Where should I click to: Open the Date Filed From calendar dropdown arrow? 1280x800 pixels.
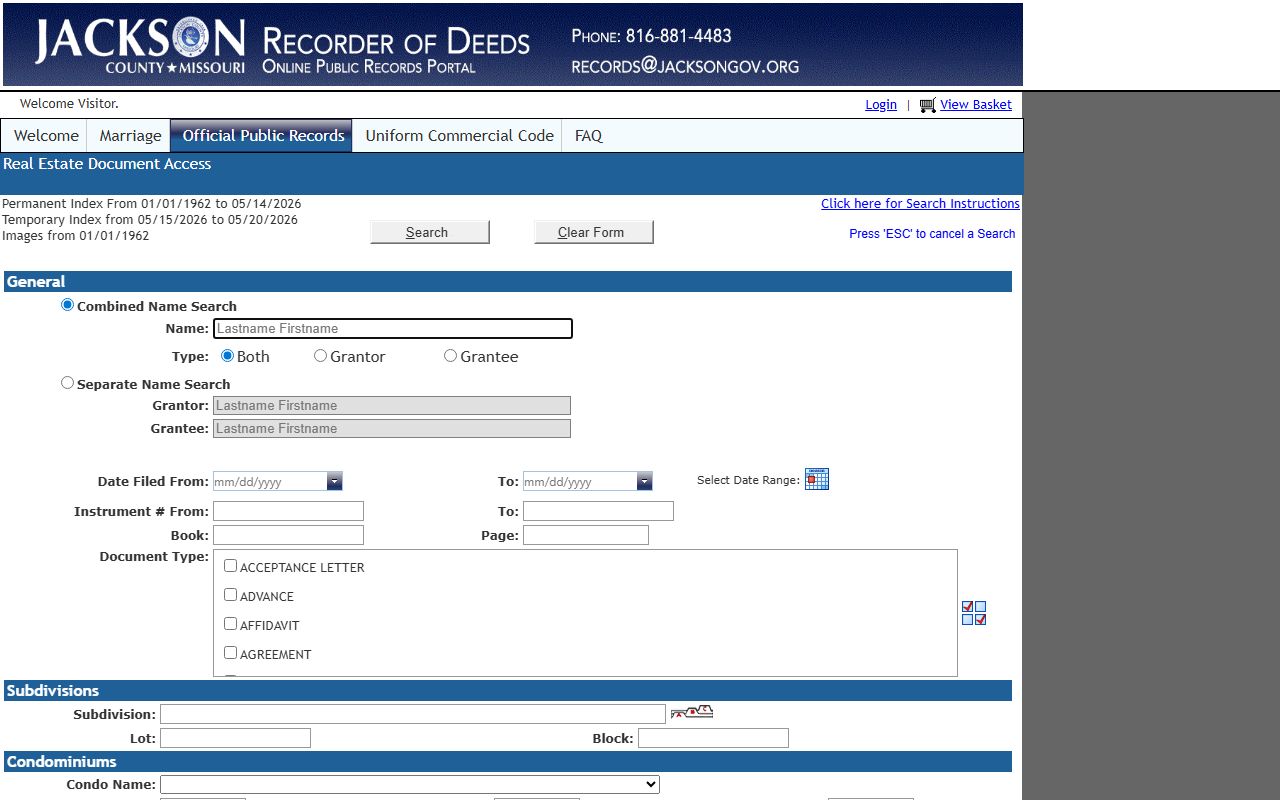[x=334, y=481]
